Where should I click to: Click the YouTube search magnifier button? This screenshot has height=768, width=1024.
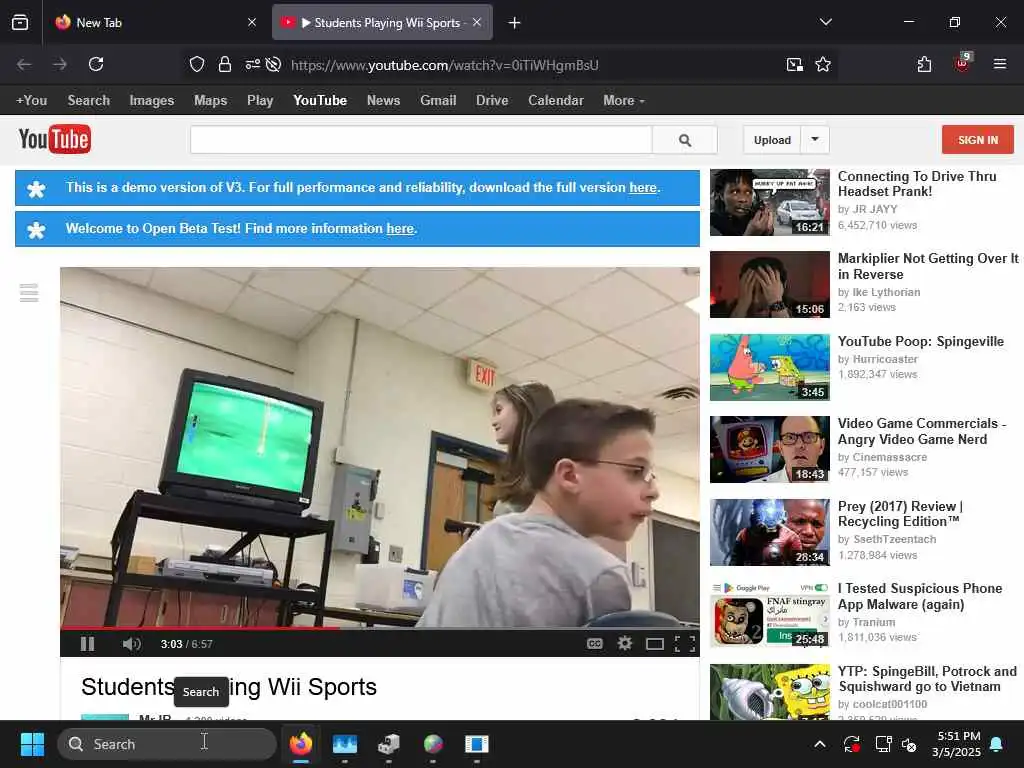pyautogui.click(x=684, y=140)
